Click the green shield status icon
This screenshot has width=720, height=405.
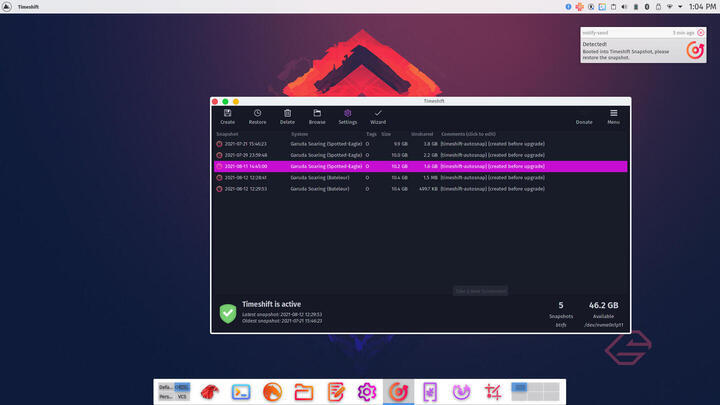click(x=228, y=314)
